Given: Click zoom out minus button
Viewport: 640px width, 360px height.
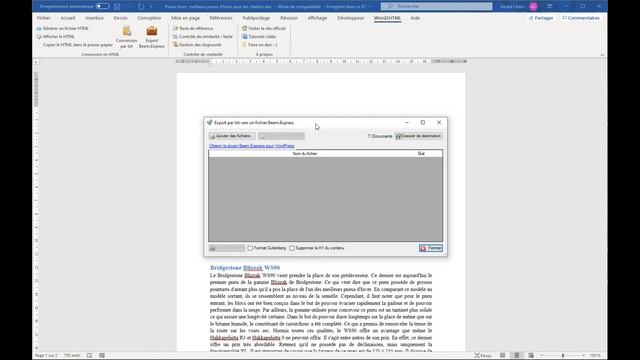Looking at the screenshot, I should pos(542,356).
